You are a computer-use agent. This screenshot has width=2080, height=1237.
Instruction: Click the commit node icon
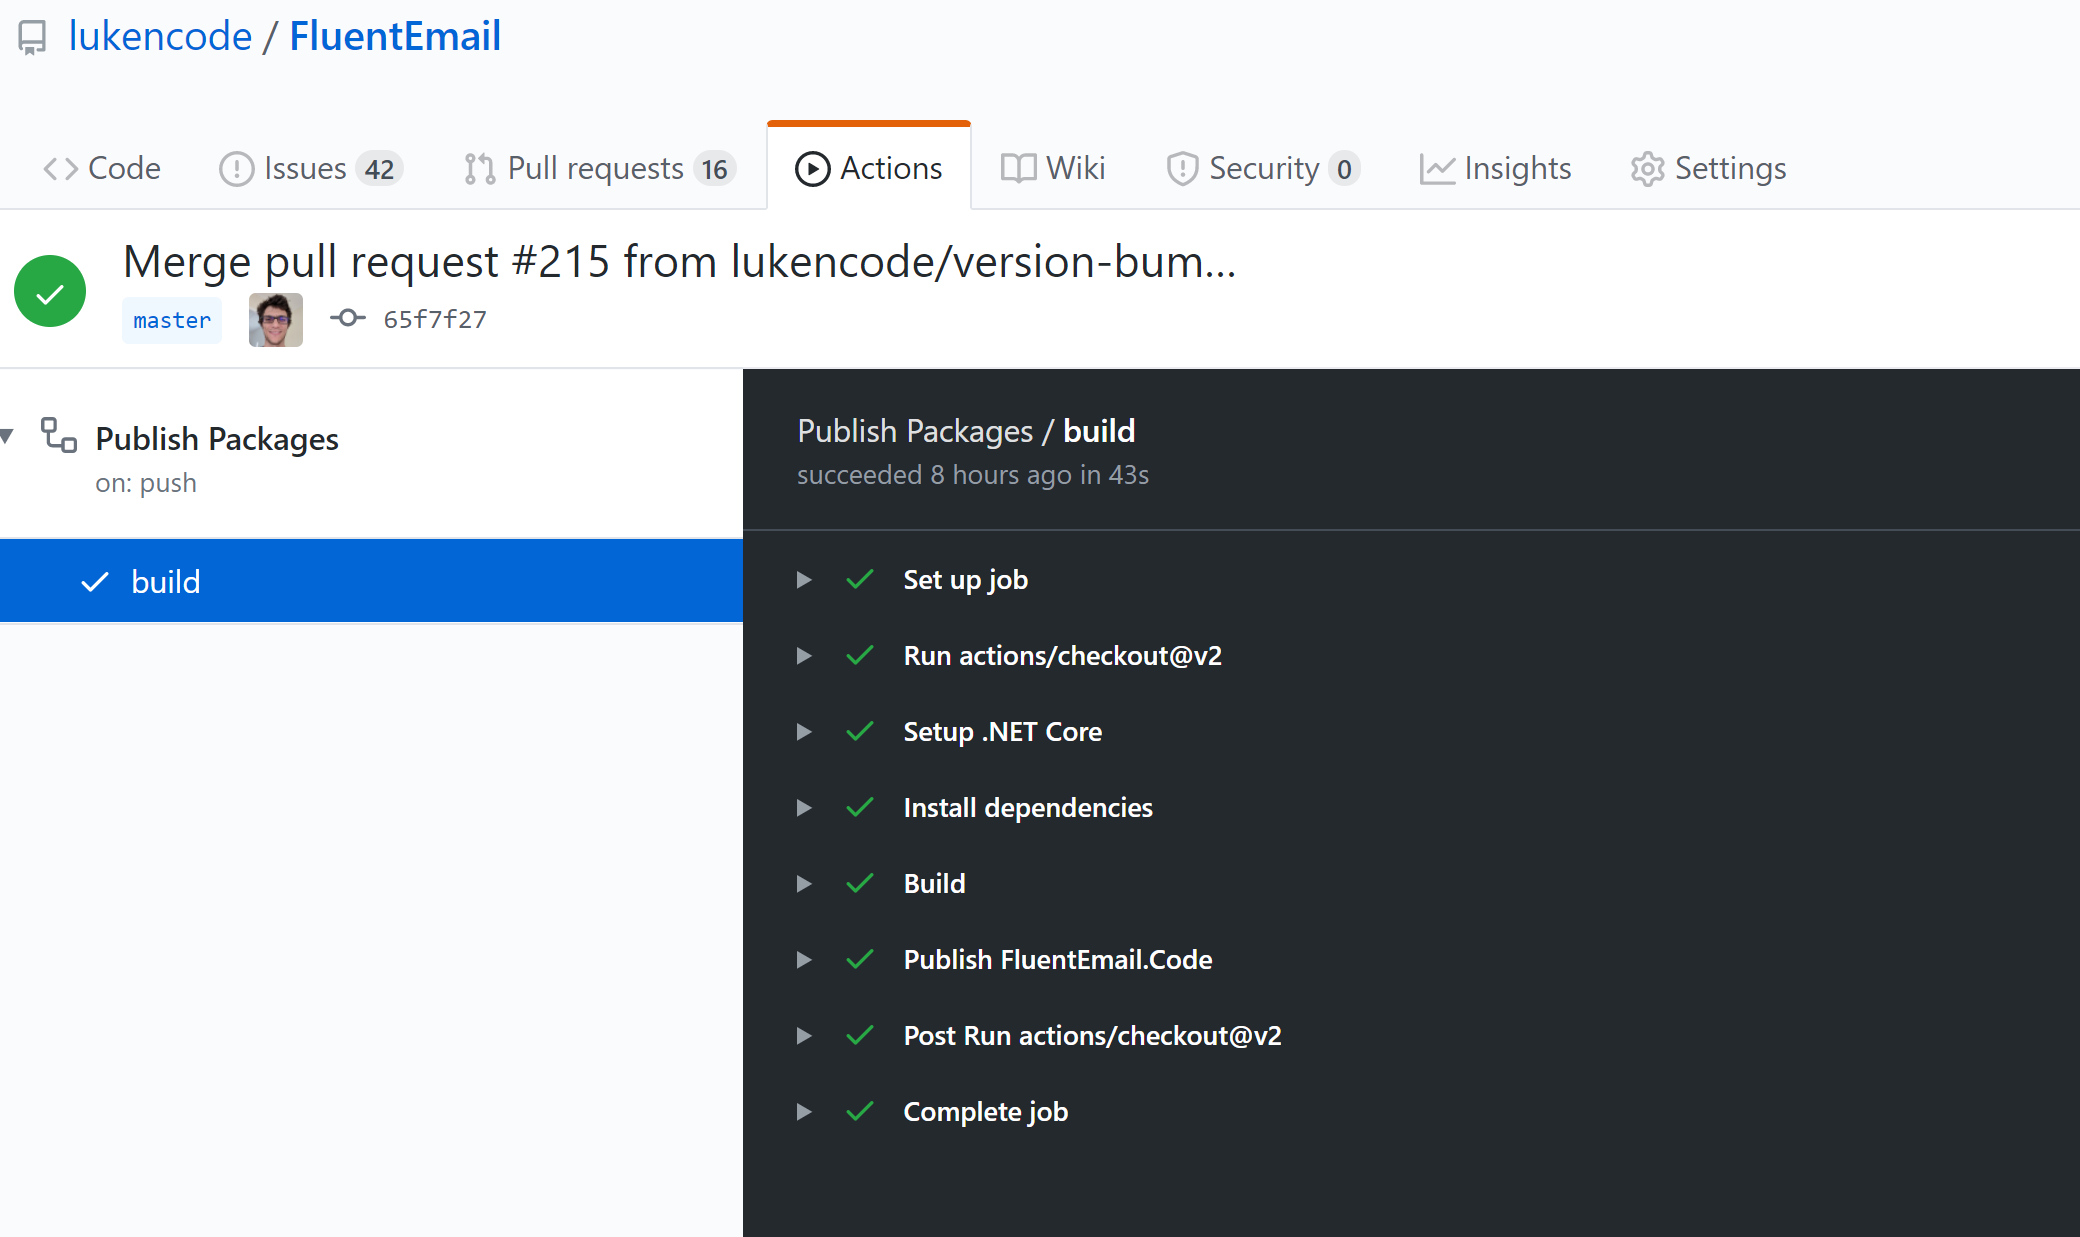coord(347,318)
